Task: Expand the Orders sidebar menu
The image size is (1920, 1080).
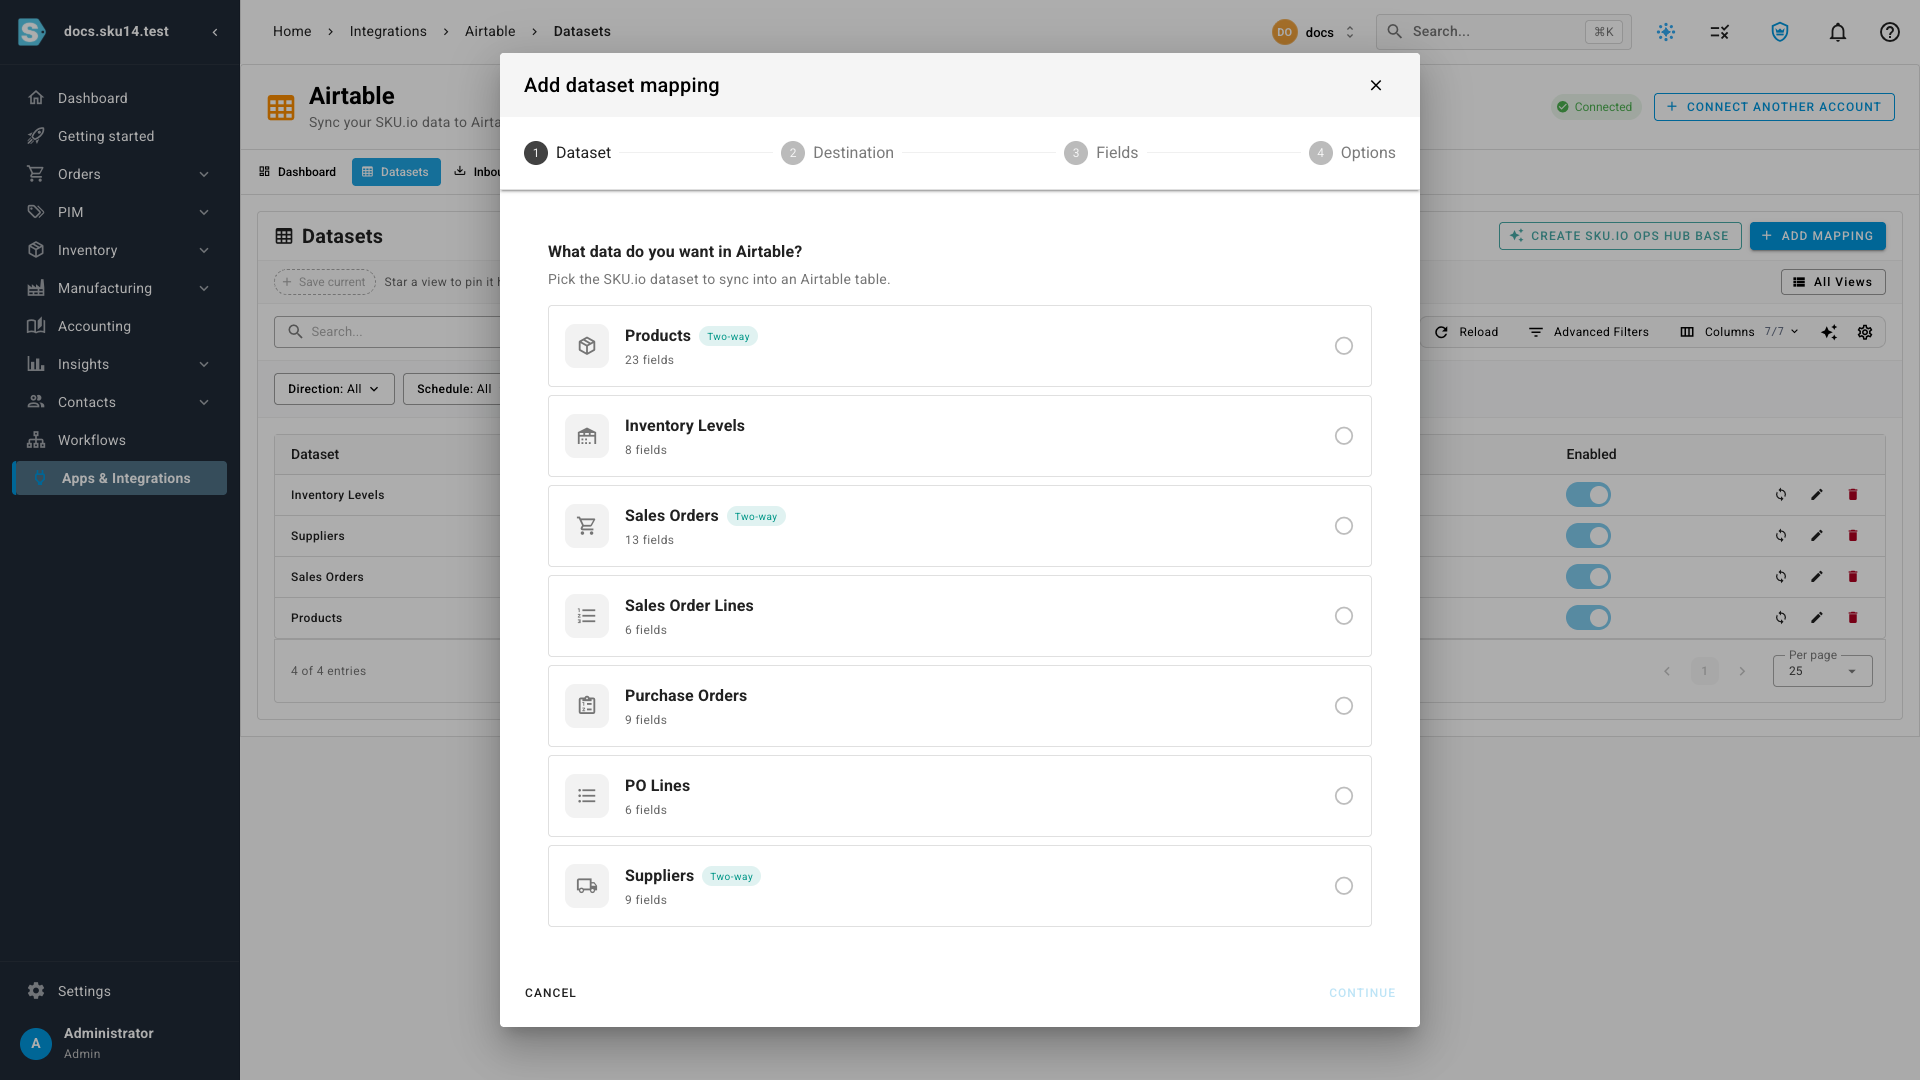Action: tap(204, 174)
